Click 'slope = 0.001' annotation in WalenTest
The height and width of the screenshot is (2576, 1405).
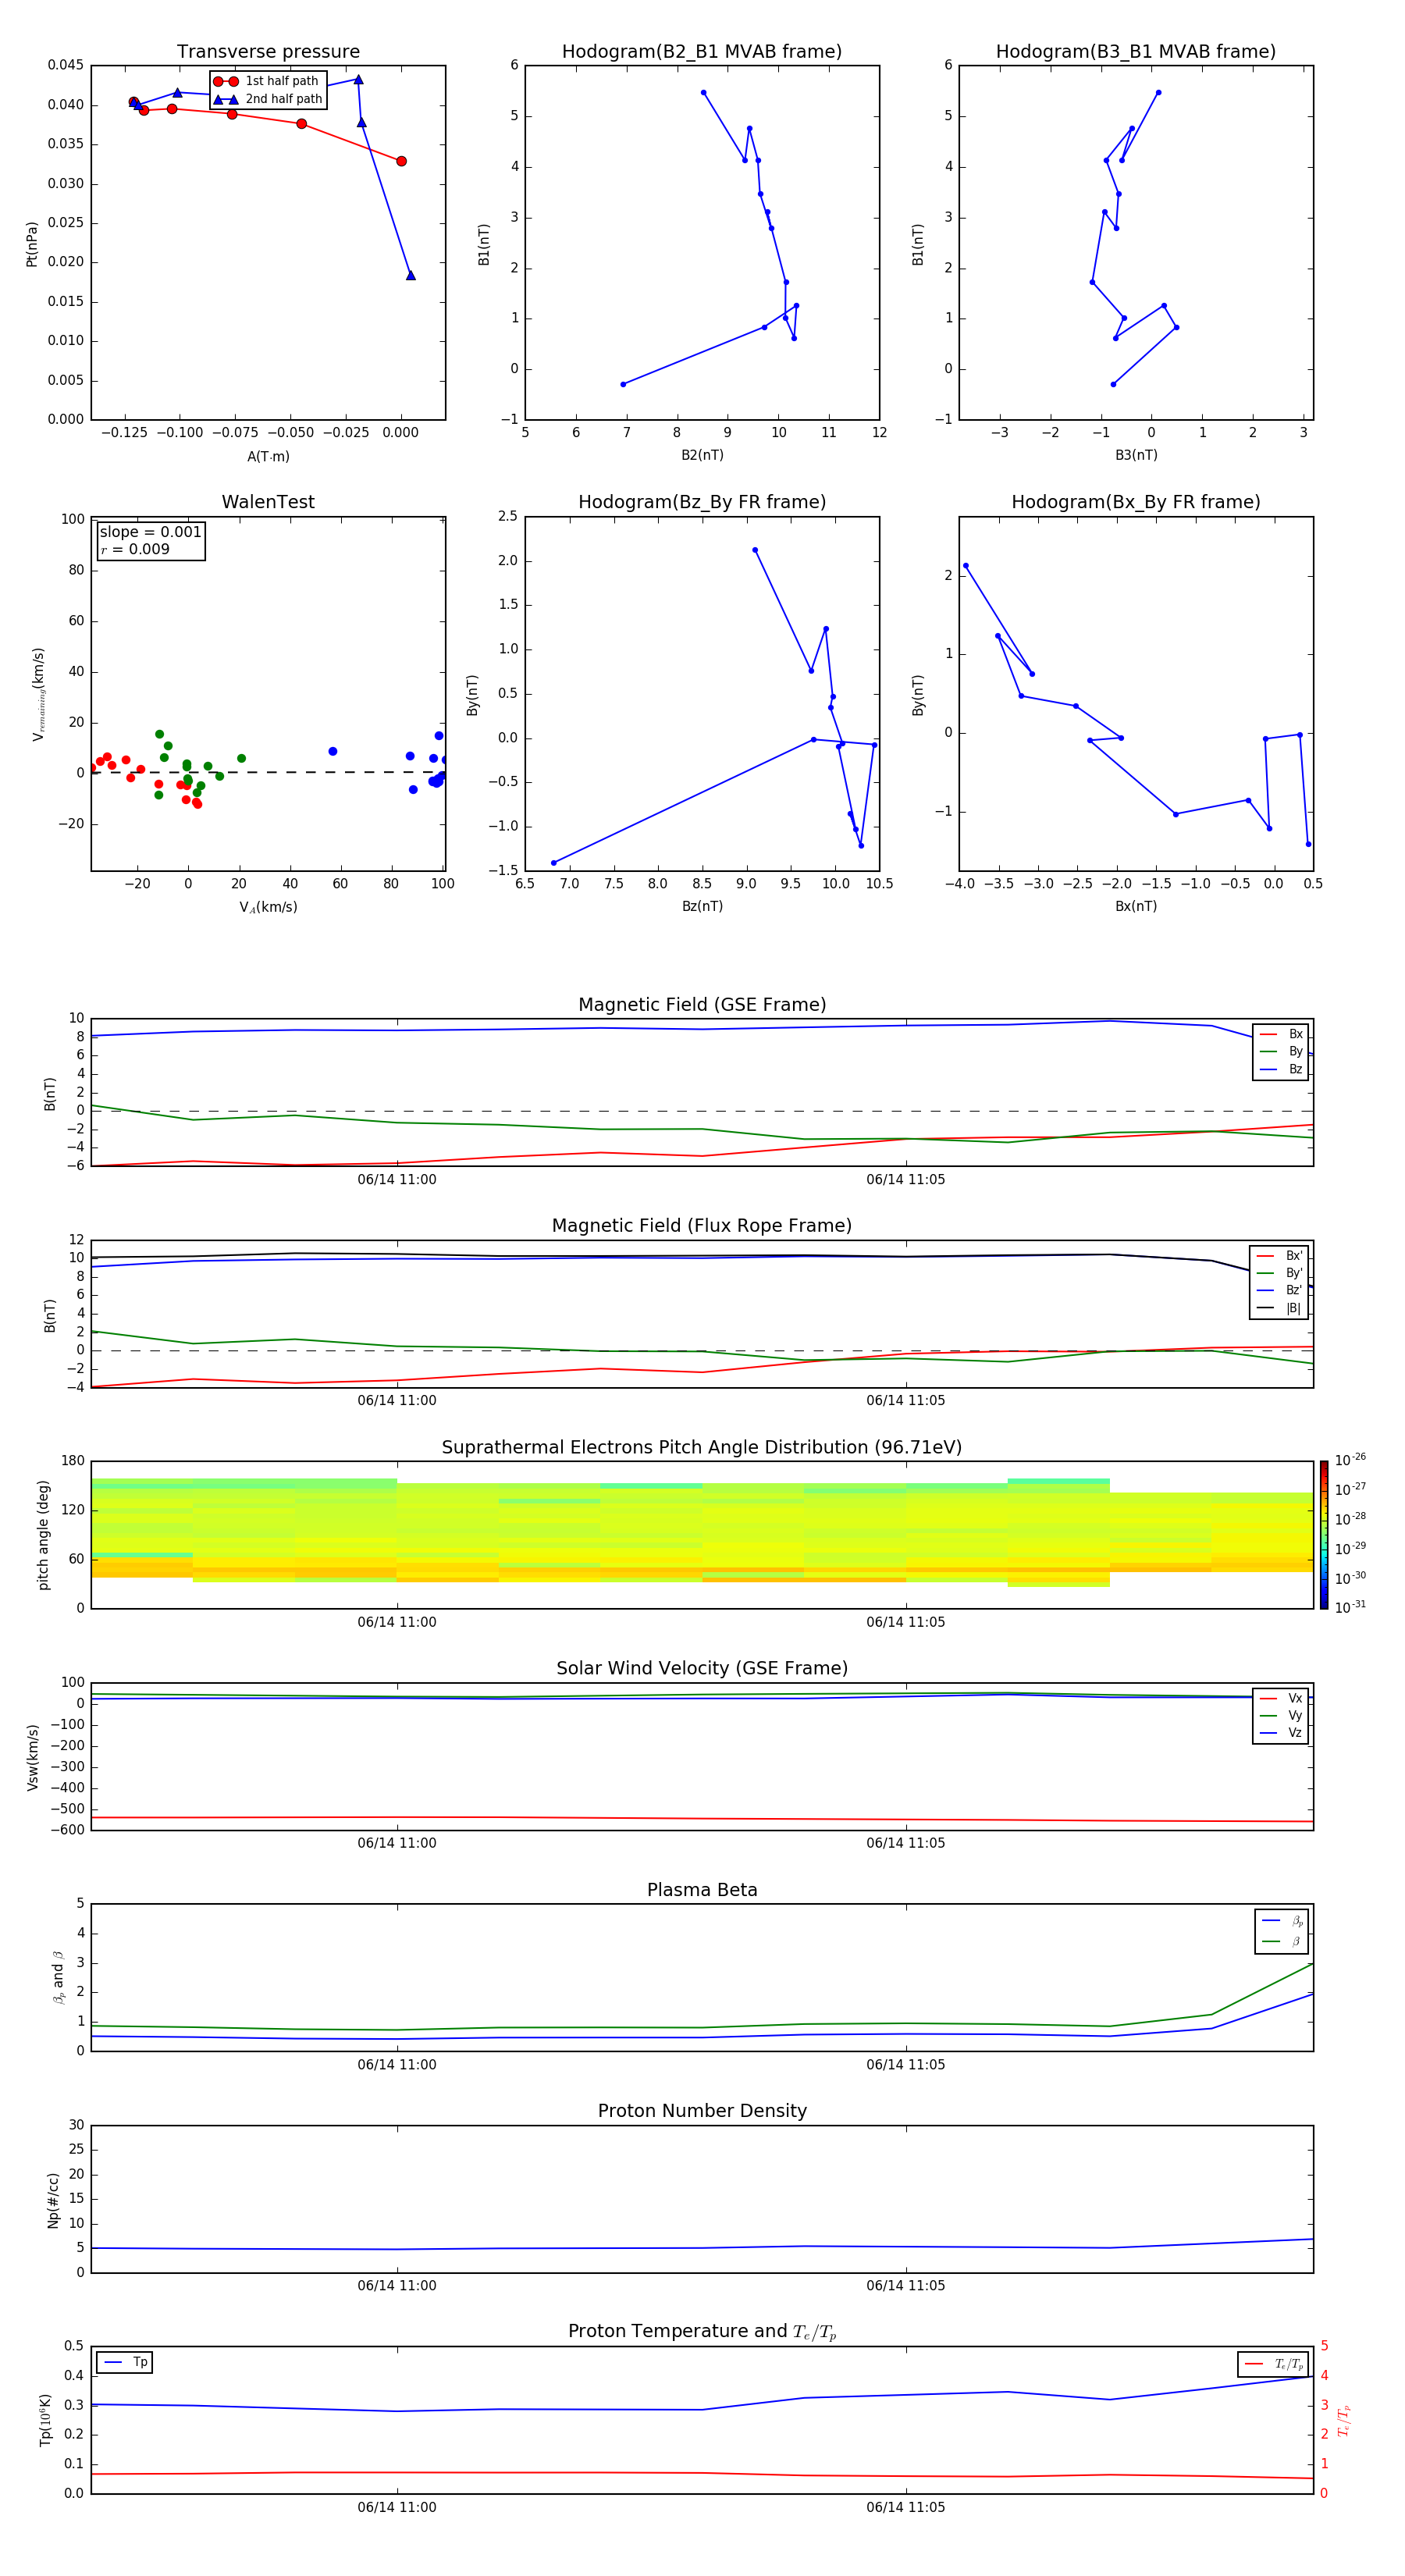150,532
